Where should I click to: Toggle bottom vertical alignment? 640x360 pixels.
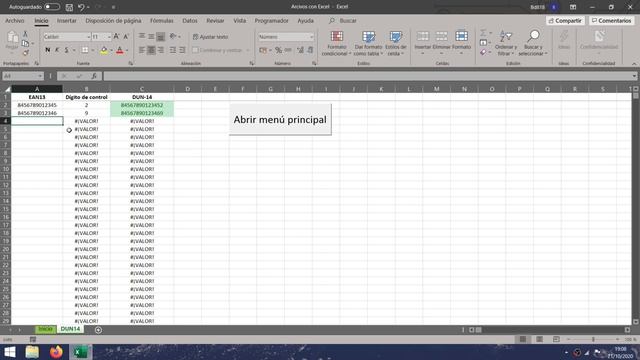coord(161,37)
